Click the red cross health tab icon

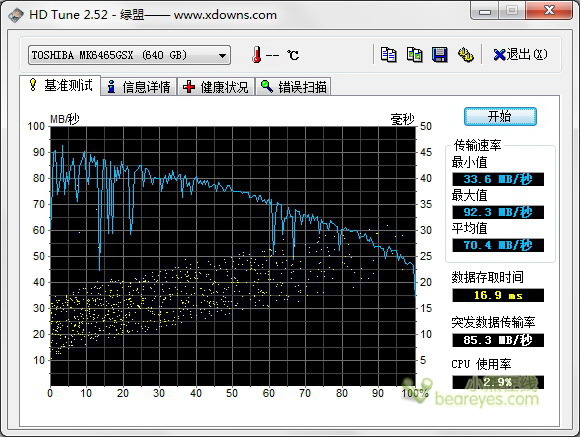point(189,87)
